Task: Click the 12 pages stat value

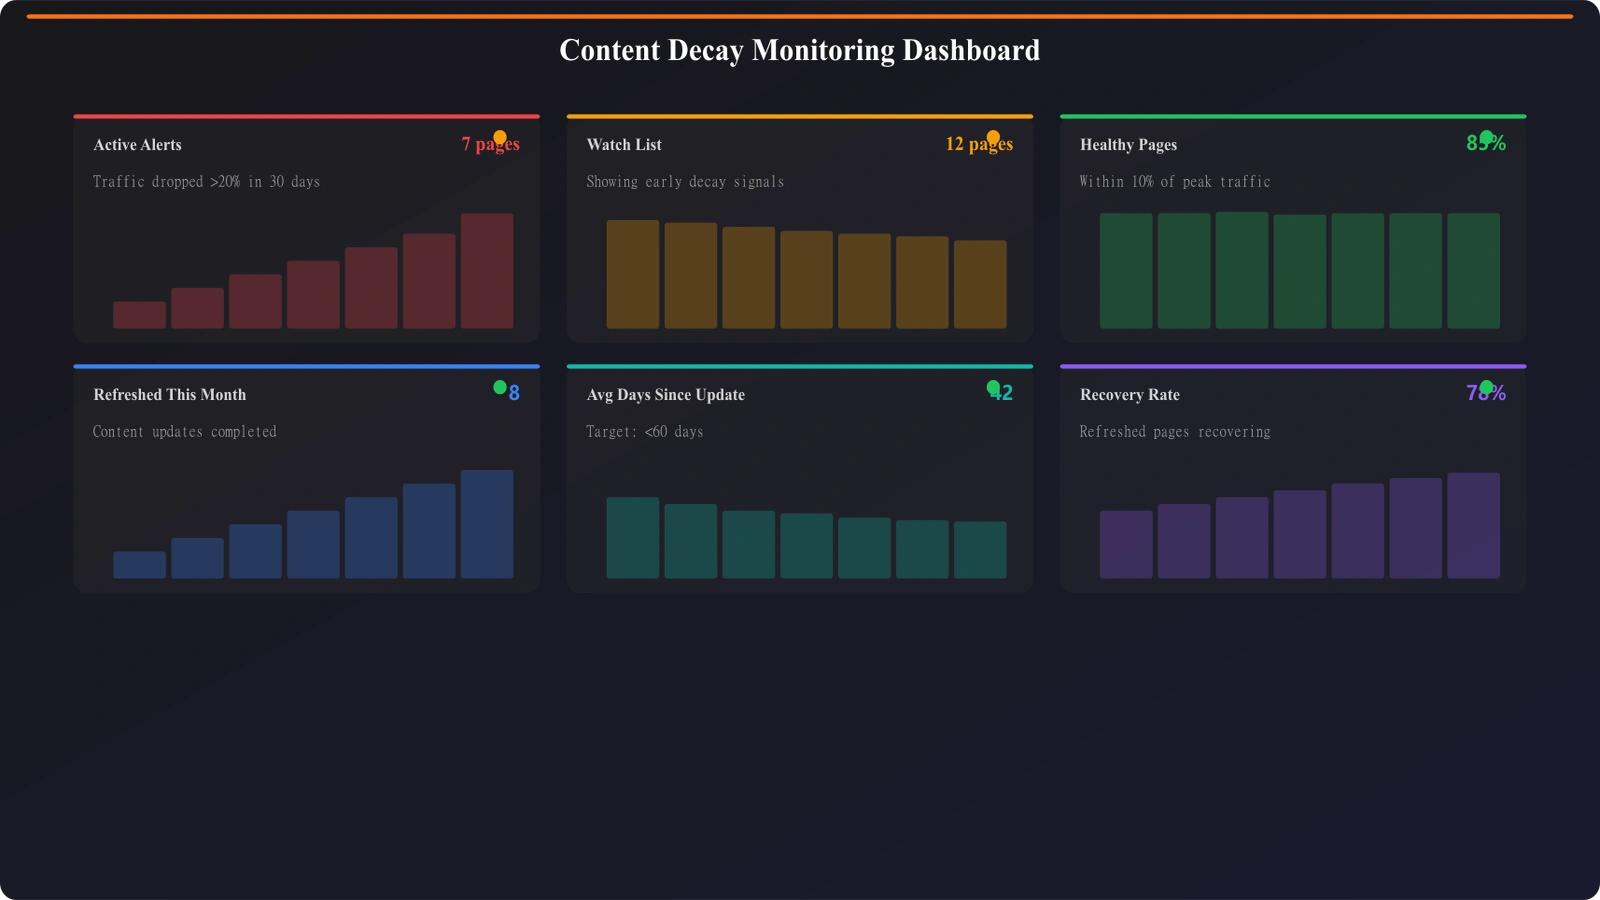Action: click(979, 144)
